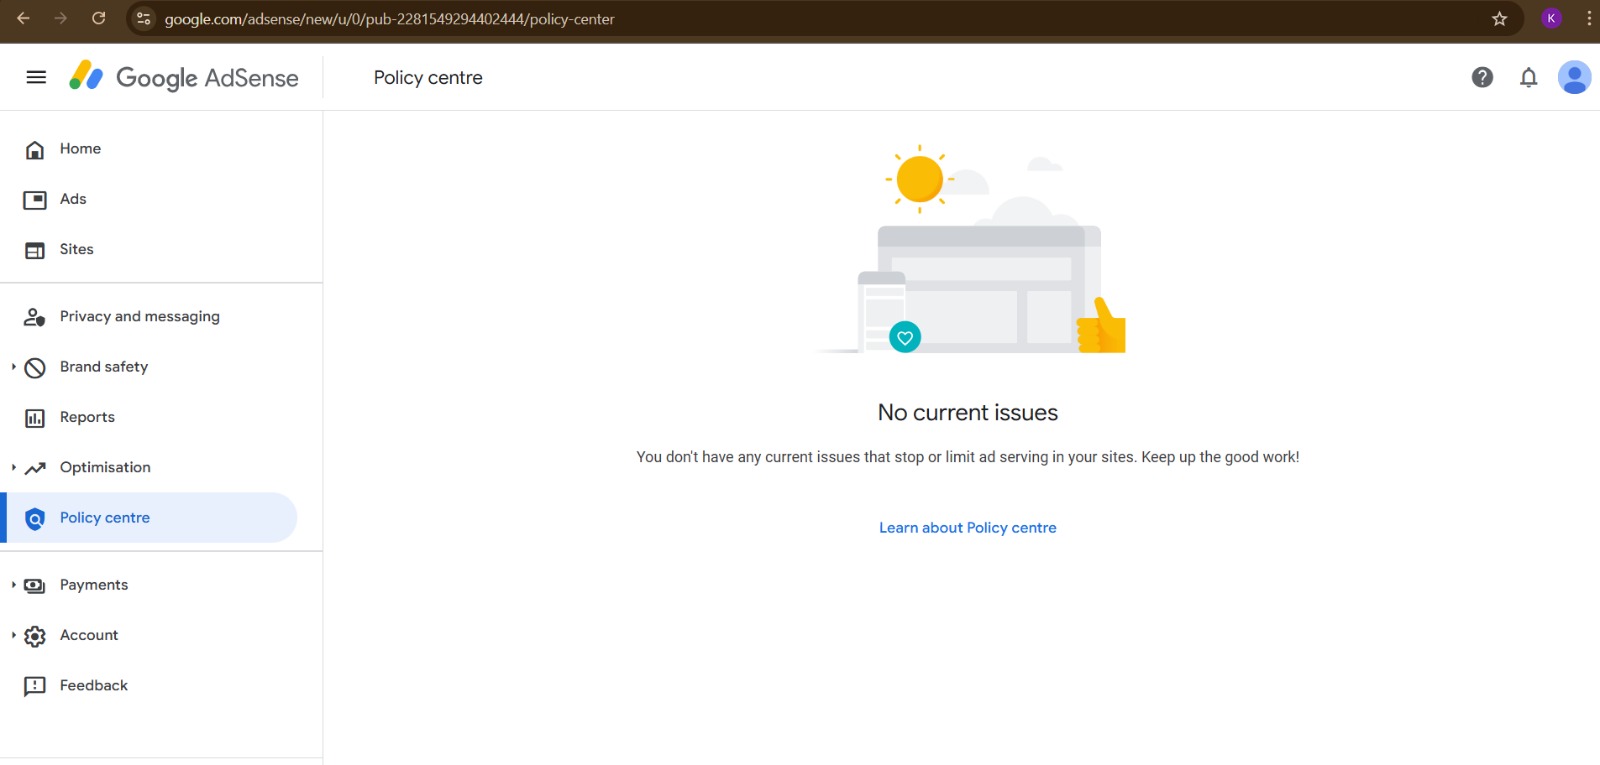
Task: Click the Sites sidebar icon
Action: point(35,250)
